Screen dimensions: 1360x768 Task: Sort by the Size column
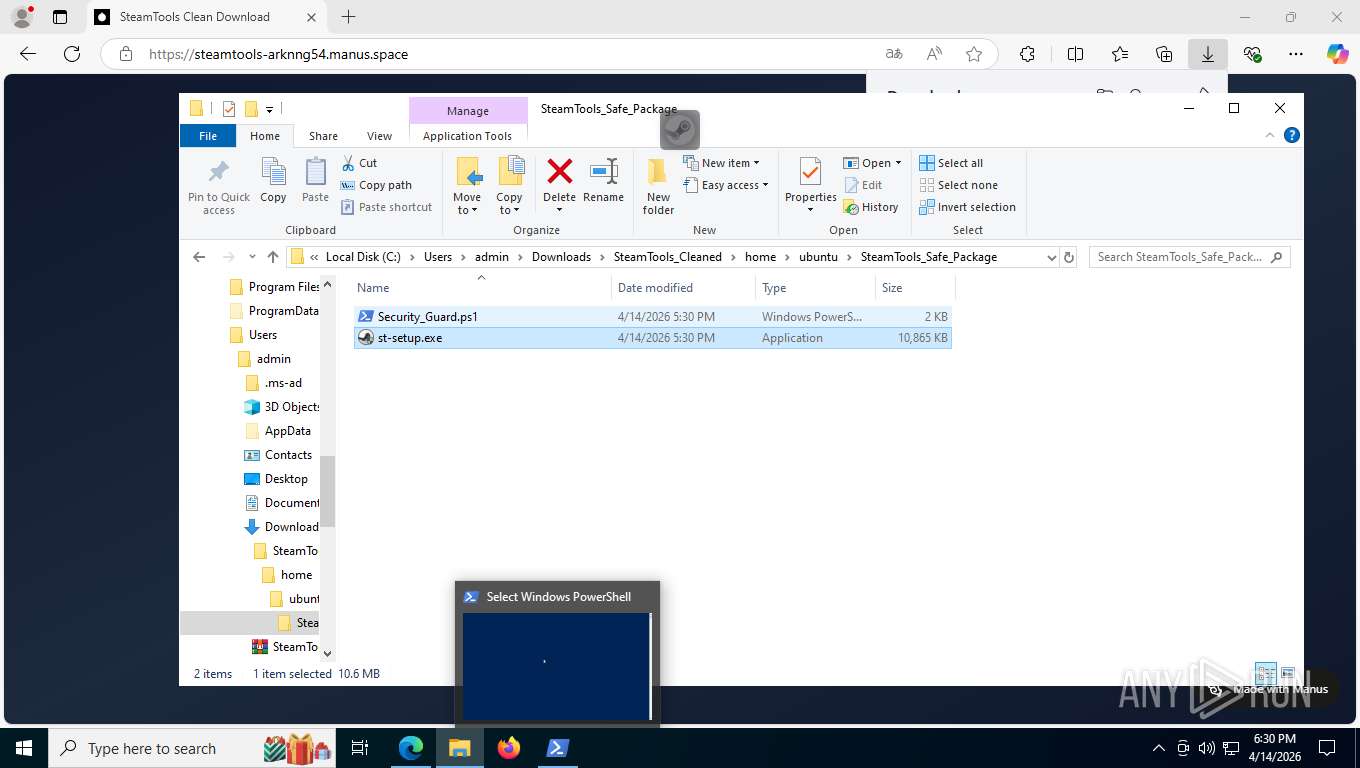tap(915, 288)
